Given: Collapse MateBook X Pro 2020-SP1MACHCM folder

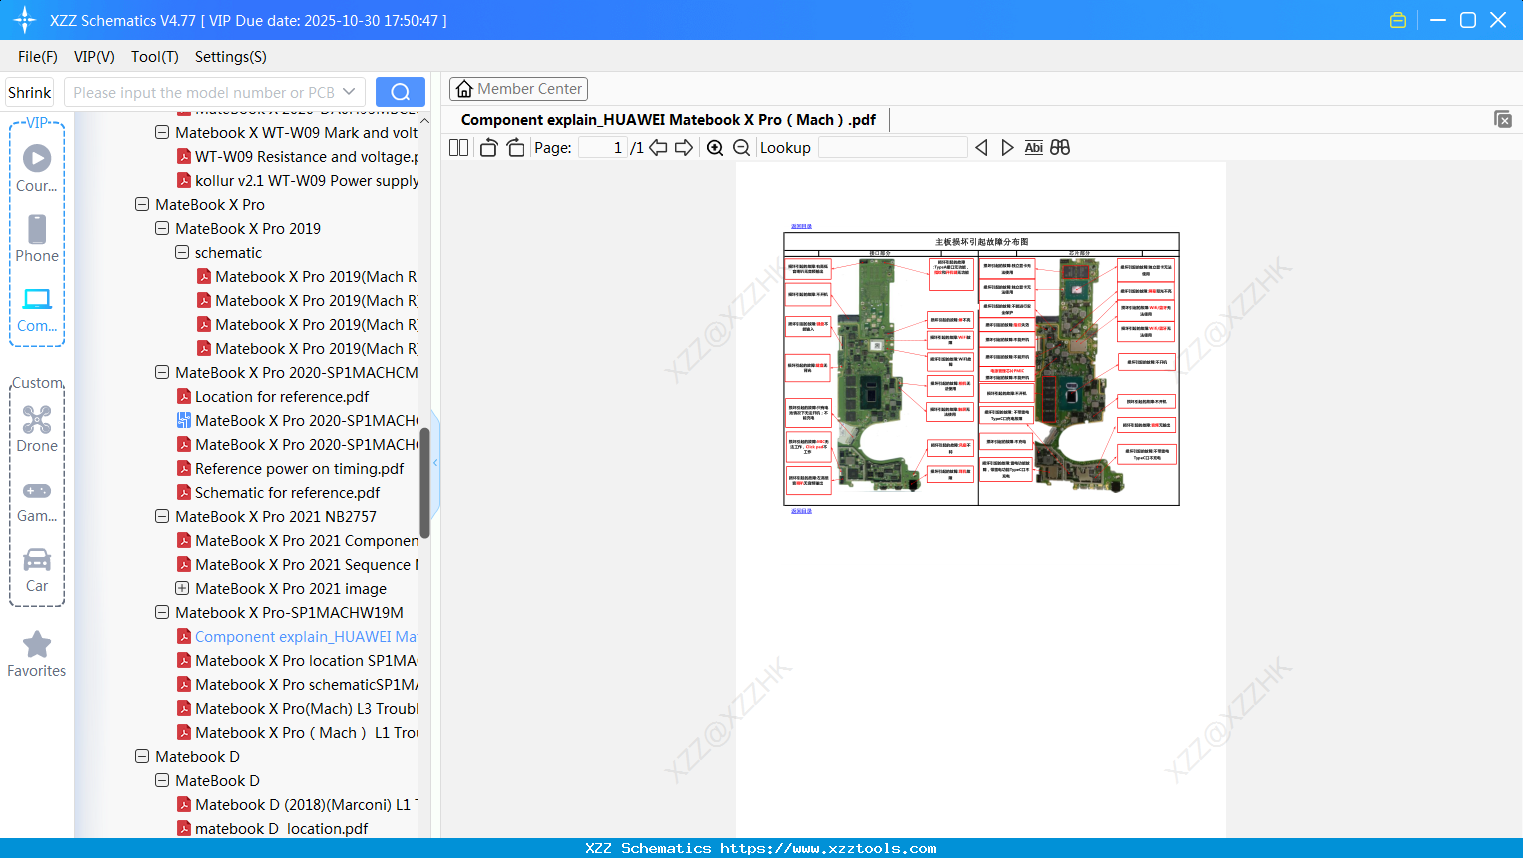Looking at the screenshot, I should click(162, 372).
